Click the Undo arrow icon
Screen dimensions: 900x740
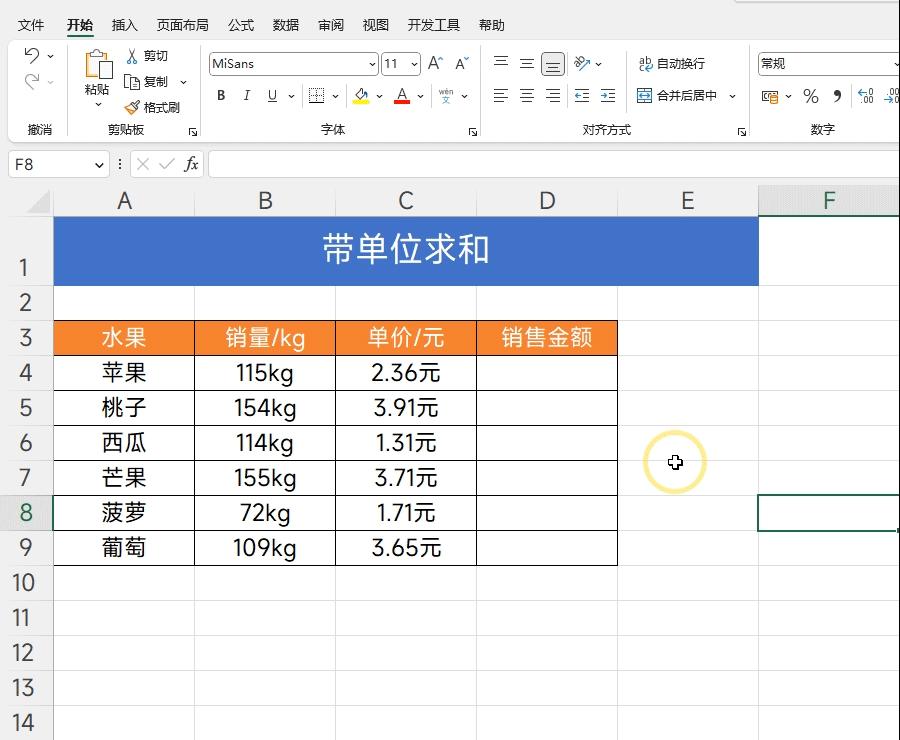point(30,55)
